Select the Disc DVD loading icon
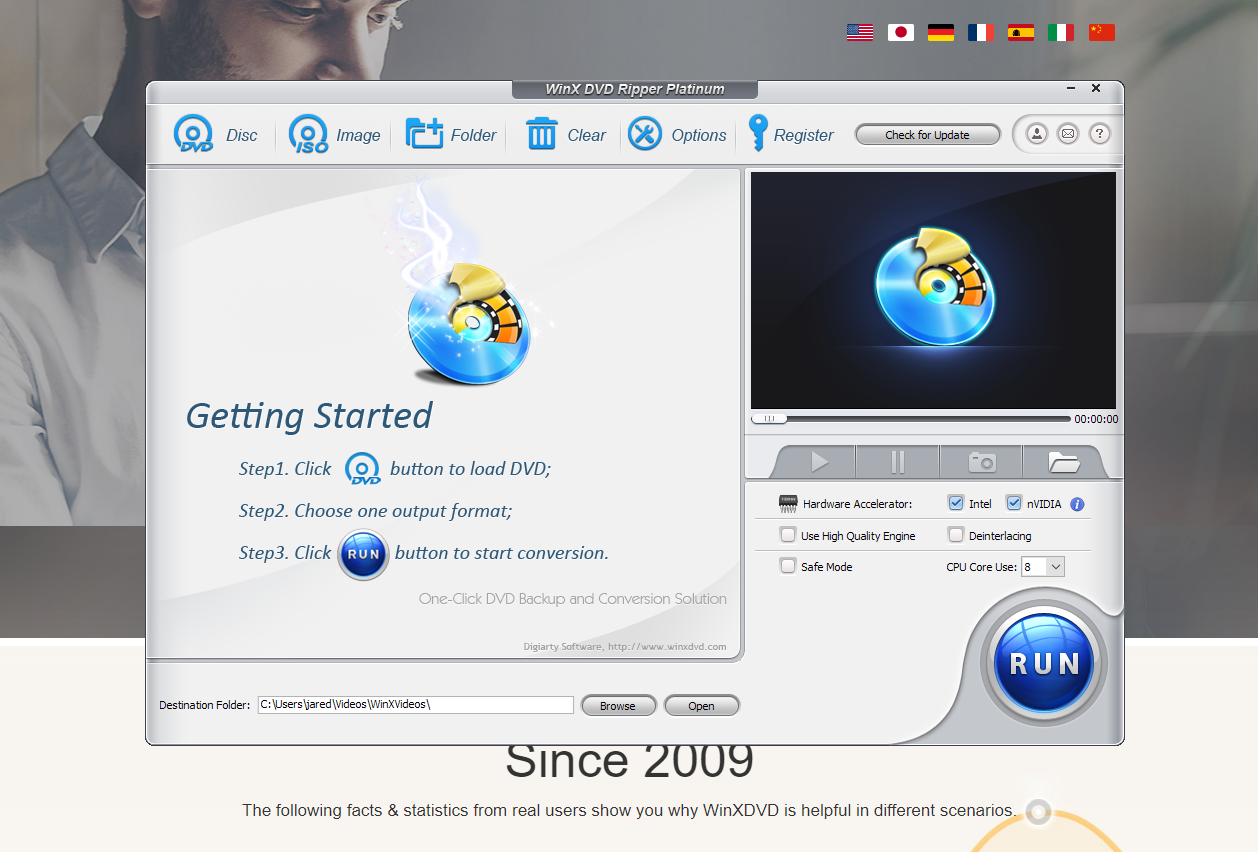Viewport: 1258px width, 852px height. (193, 133)
